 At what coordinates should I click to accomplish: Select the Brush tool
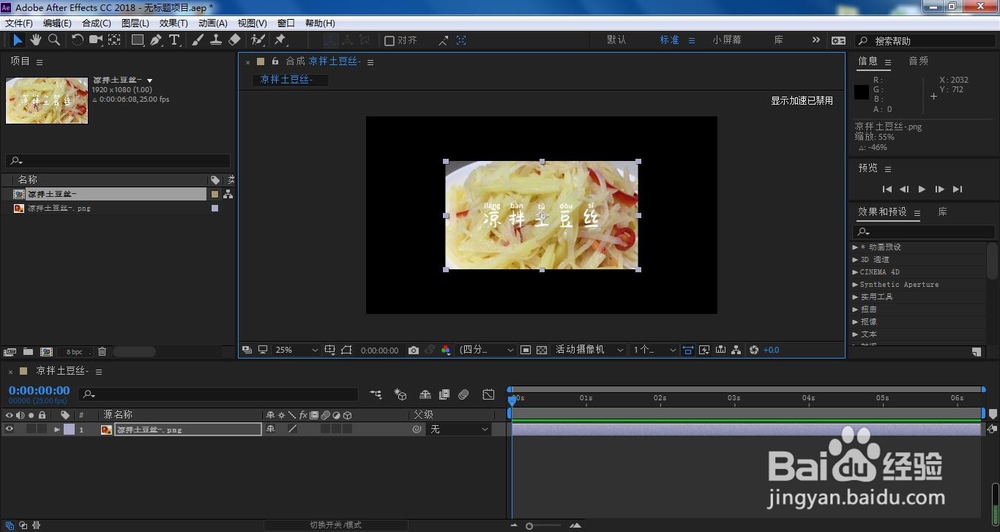coord(197,40)
